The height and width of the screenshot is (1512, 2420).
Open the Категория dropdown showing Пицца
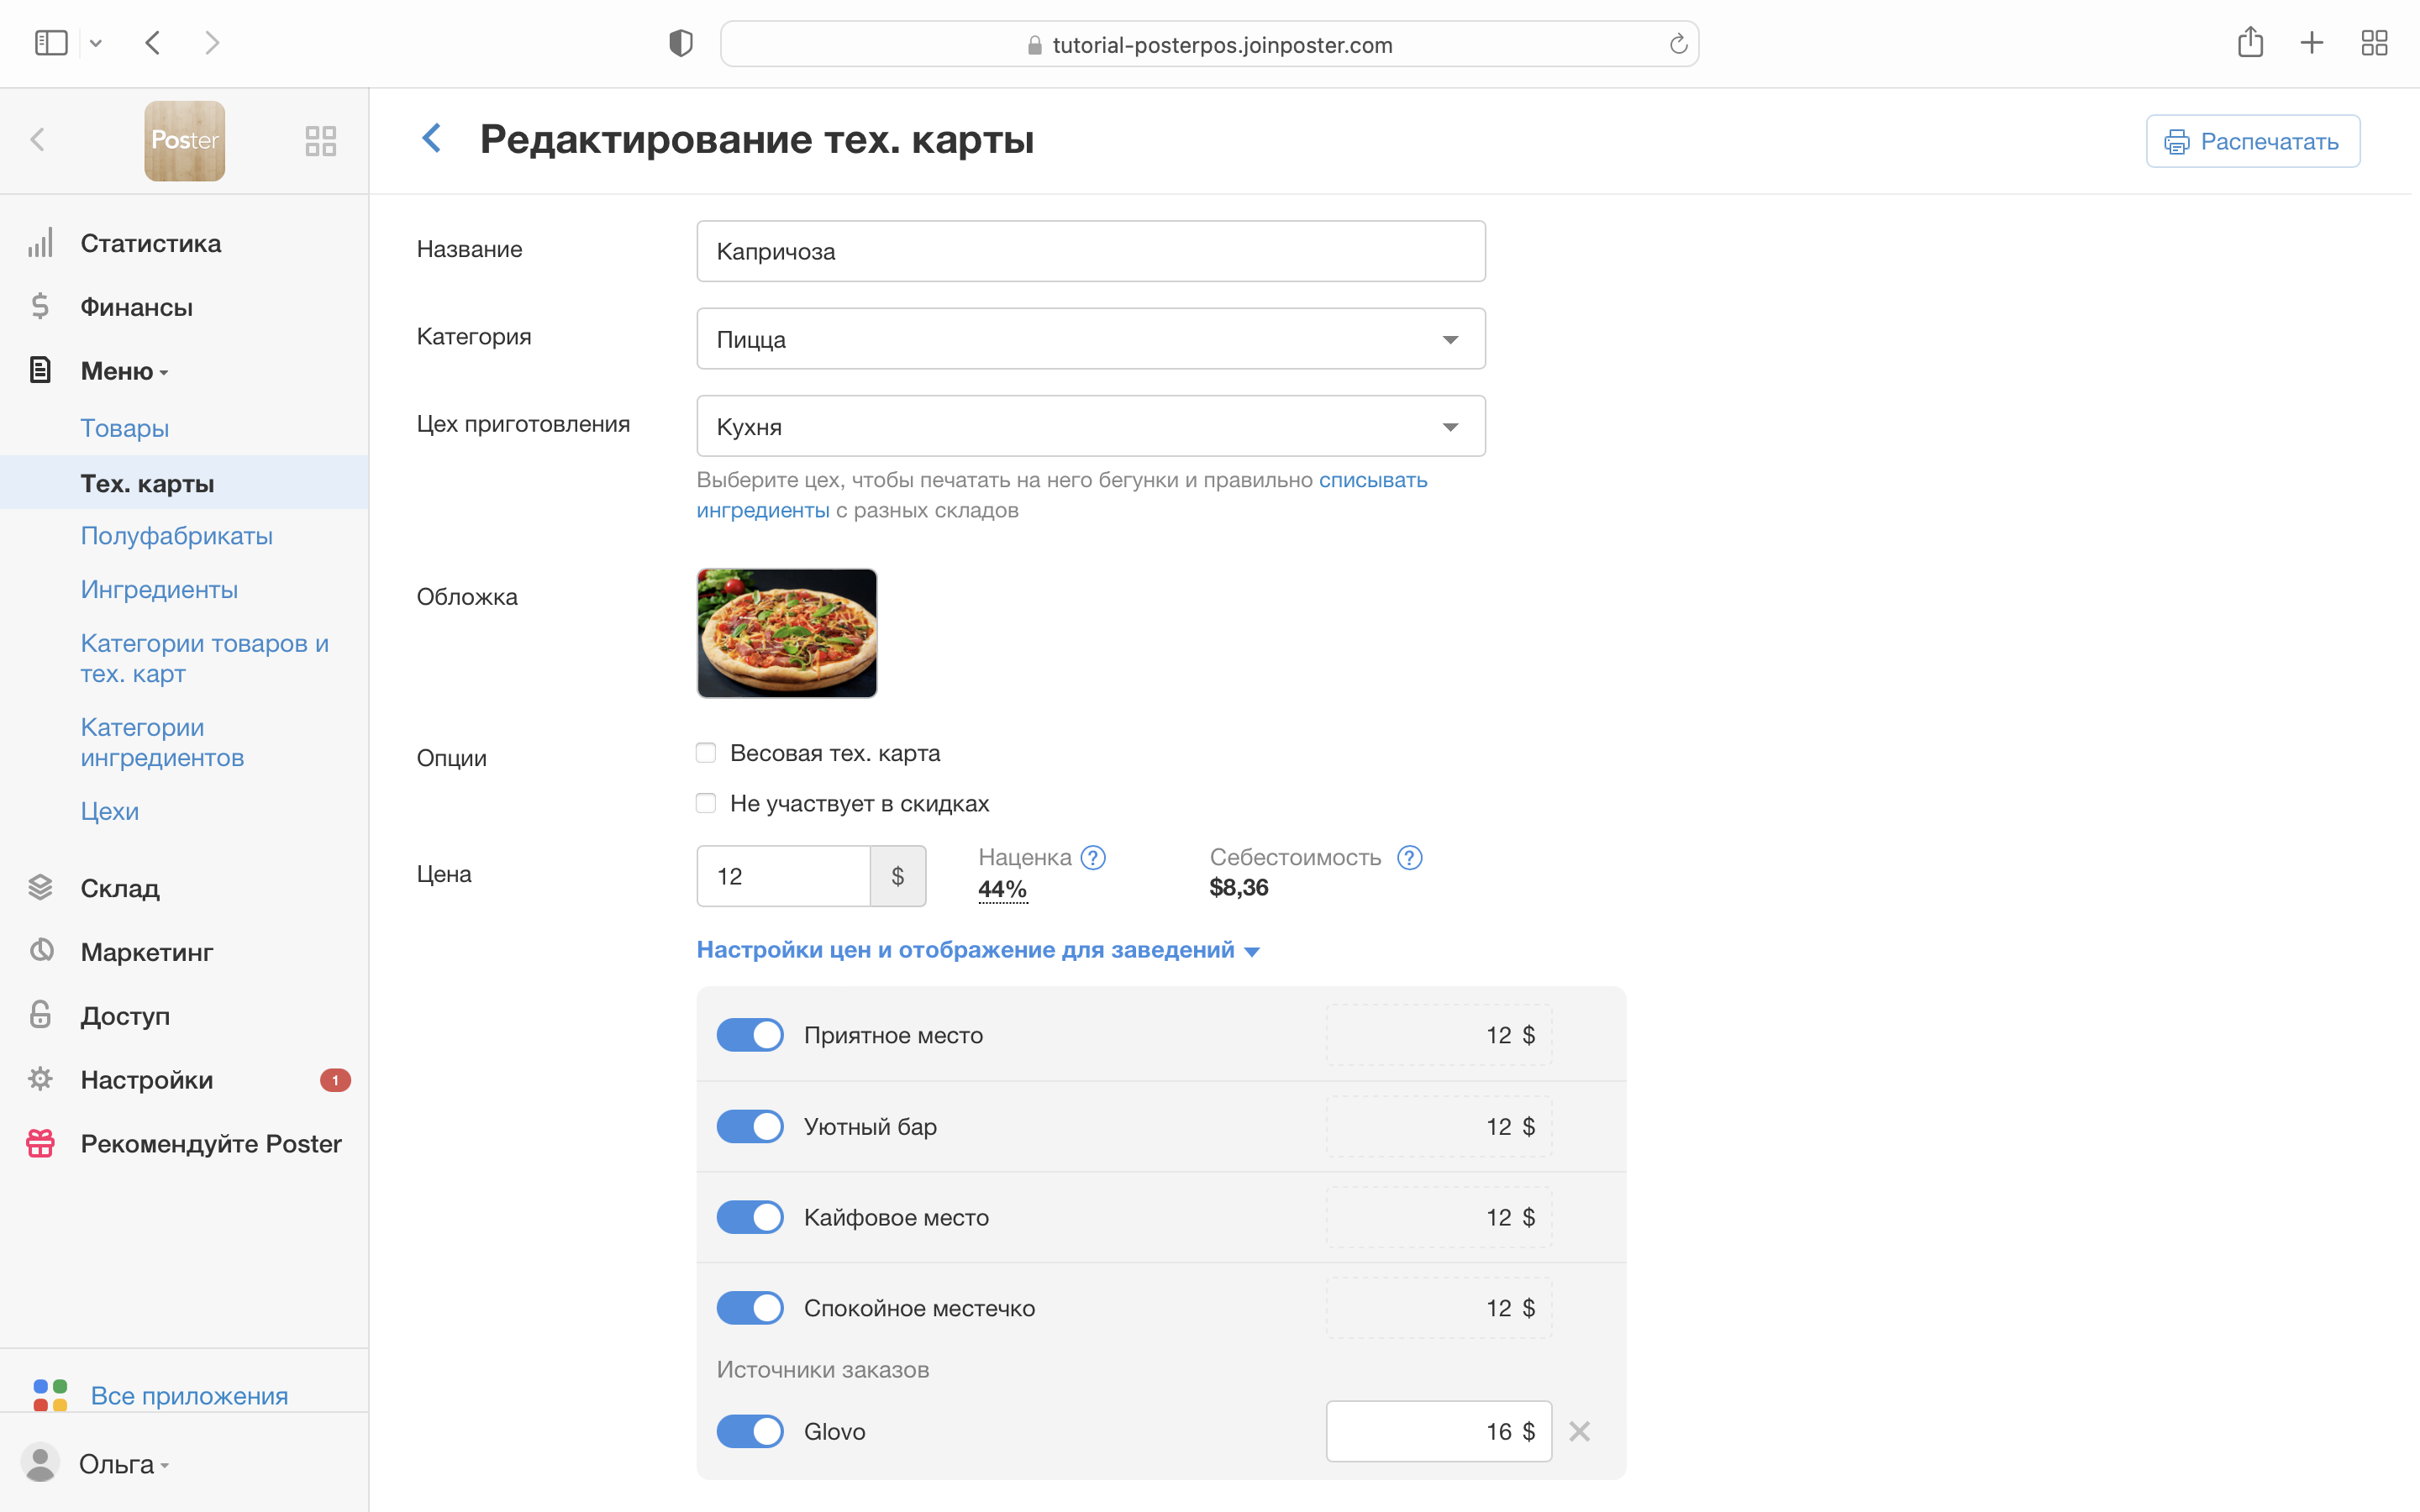(x=1090, y=339)
